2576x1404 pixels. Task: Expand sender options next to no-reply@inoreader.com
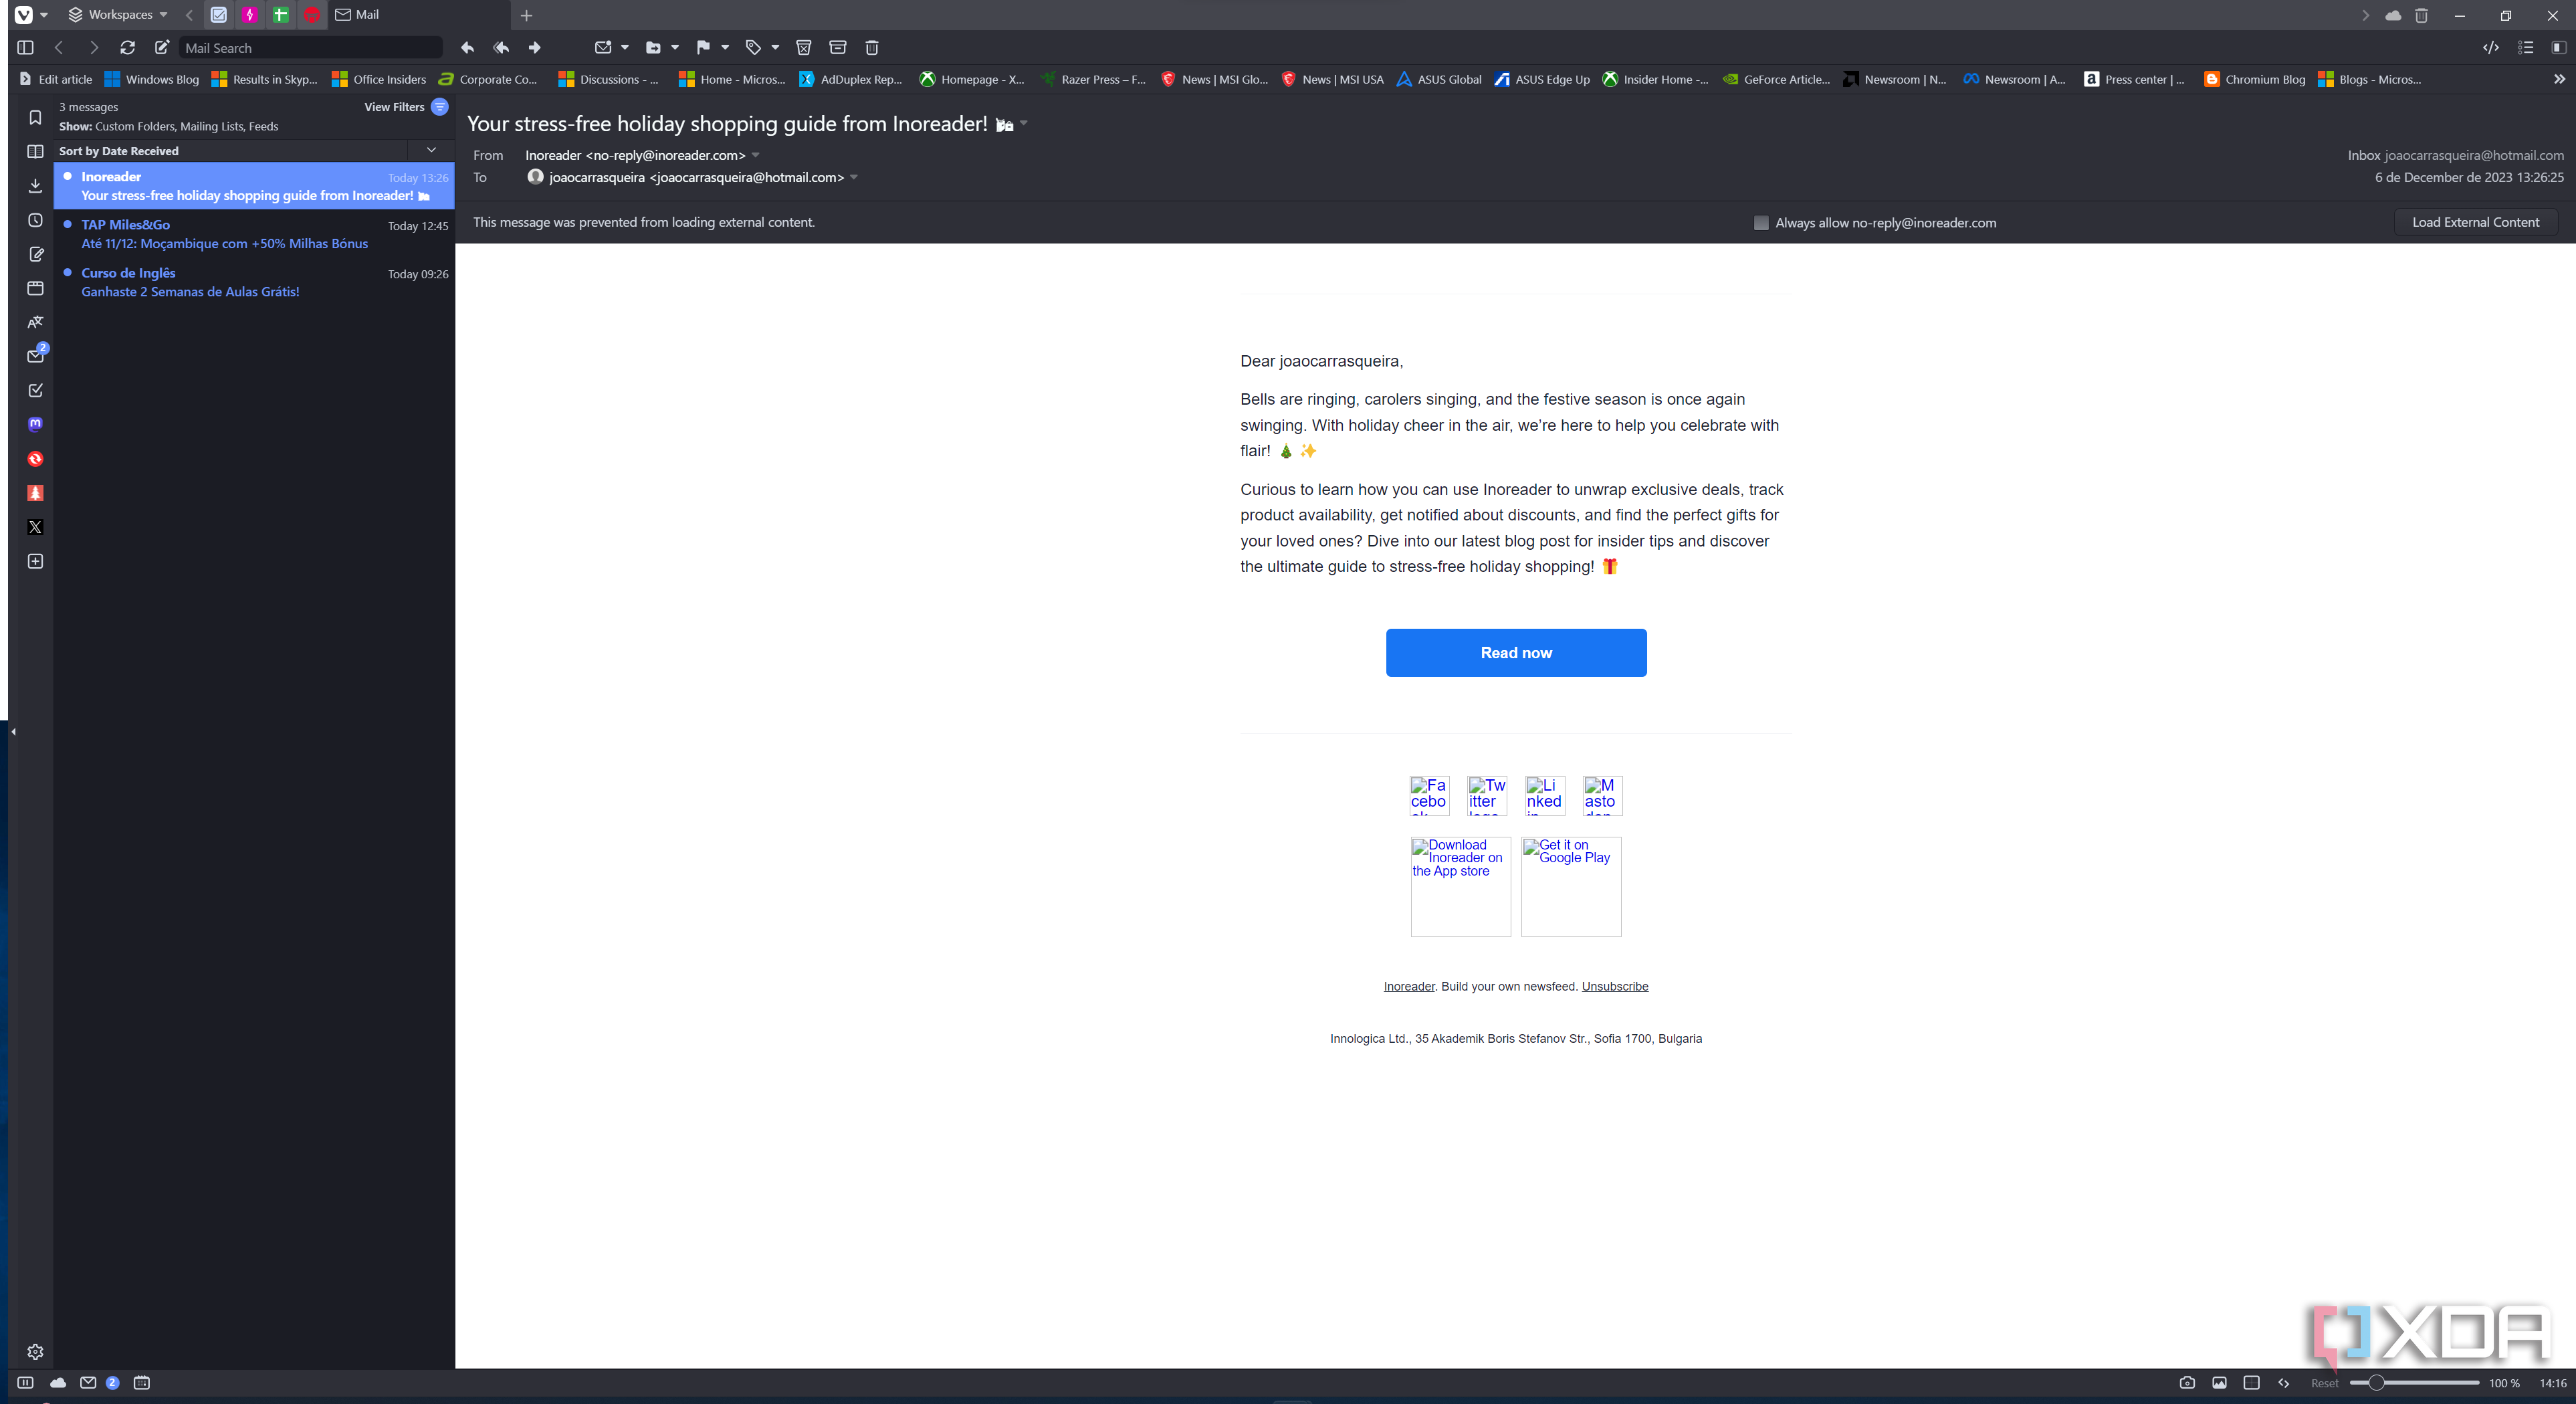tap(755, 155)
